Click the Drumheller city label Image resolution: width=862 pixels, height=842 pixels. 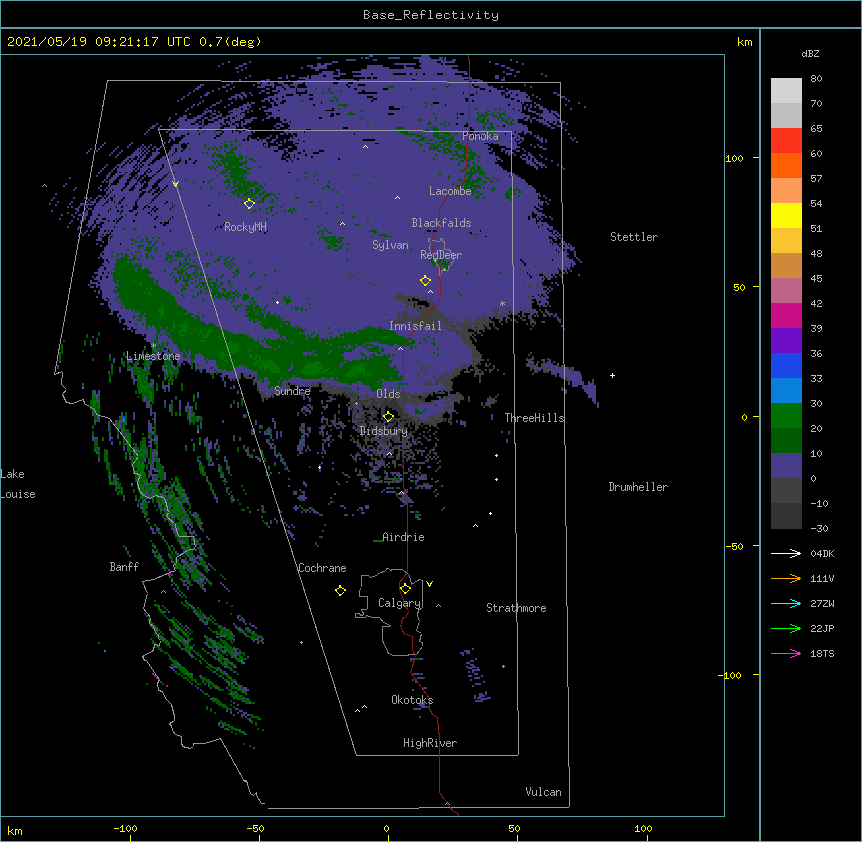coord(638,487)
